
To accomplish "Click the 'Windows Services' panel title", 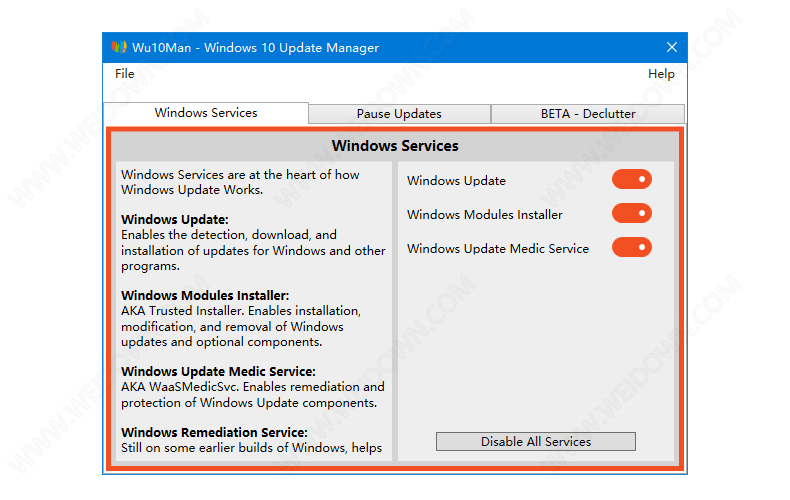I will pyautogui.click(x=395, y=146).
